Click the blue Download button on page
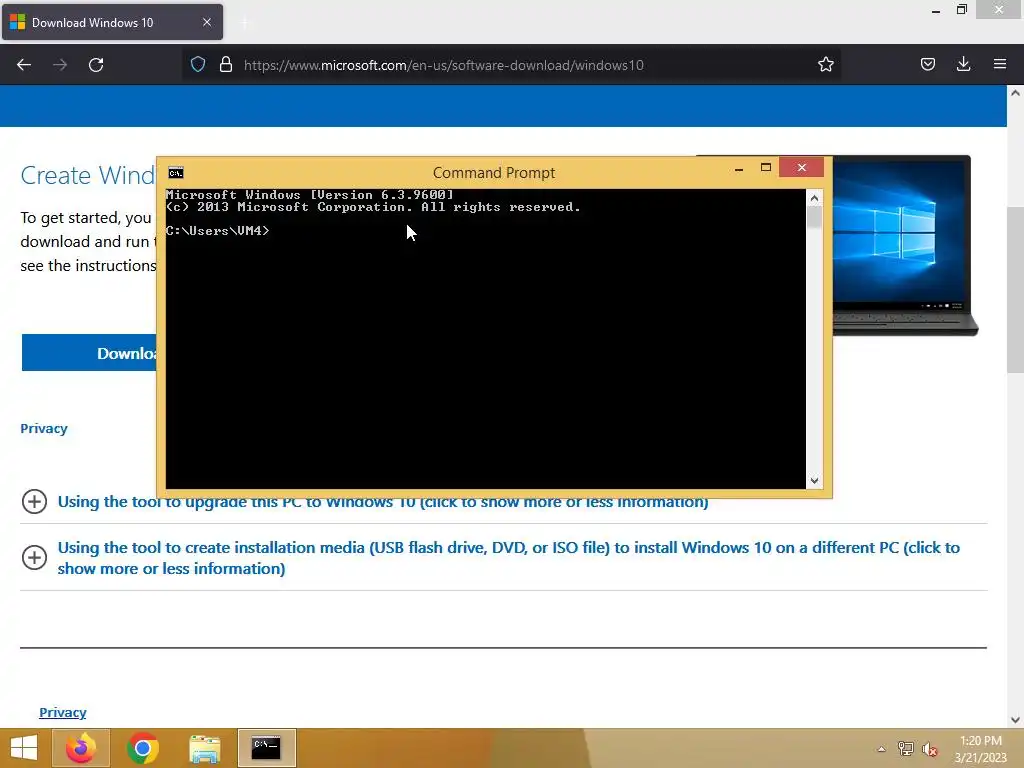This screenshot has width=1024, height=768. tap(89, 353)
